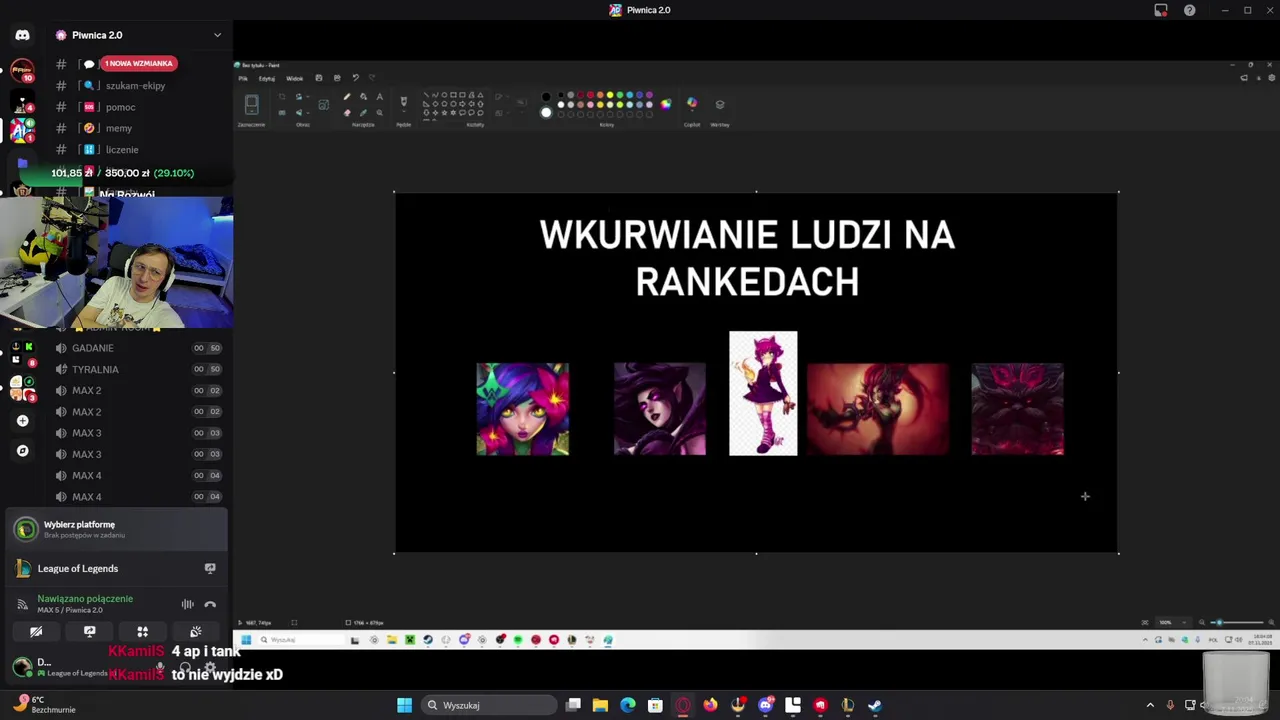
Task: Expand the Brushes dropdown arrow
Action: [x=404, y=113]
